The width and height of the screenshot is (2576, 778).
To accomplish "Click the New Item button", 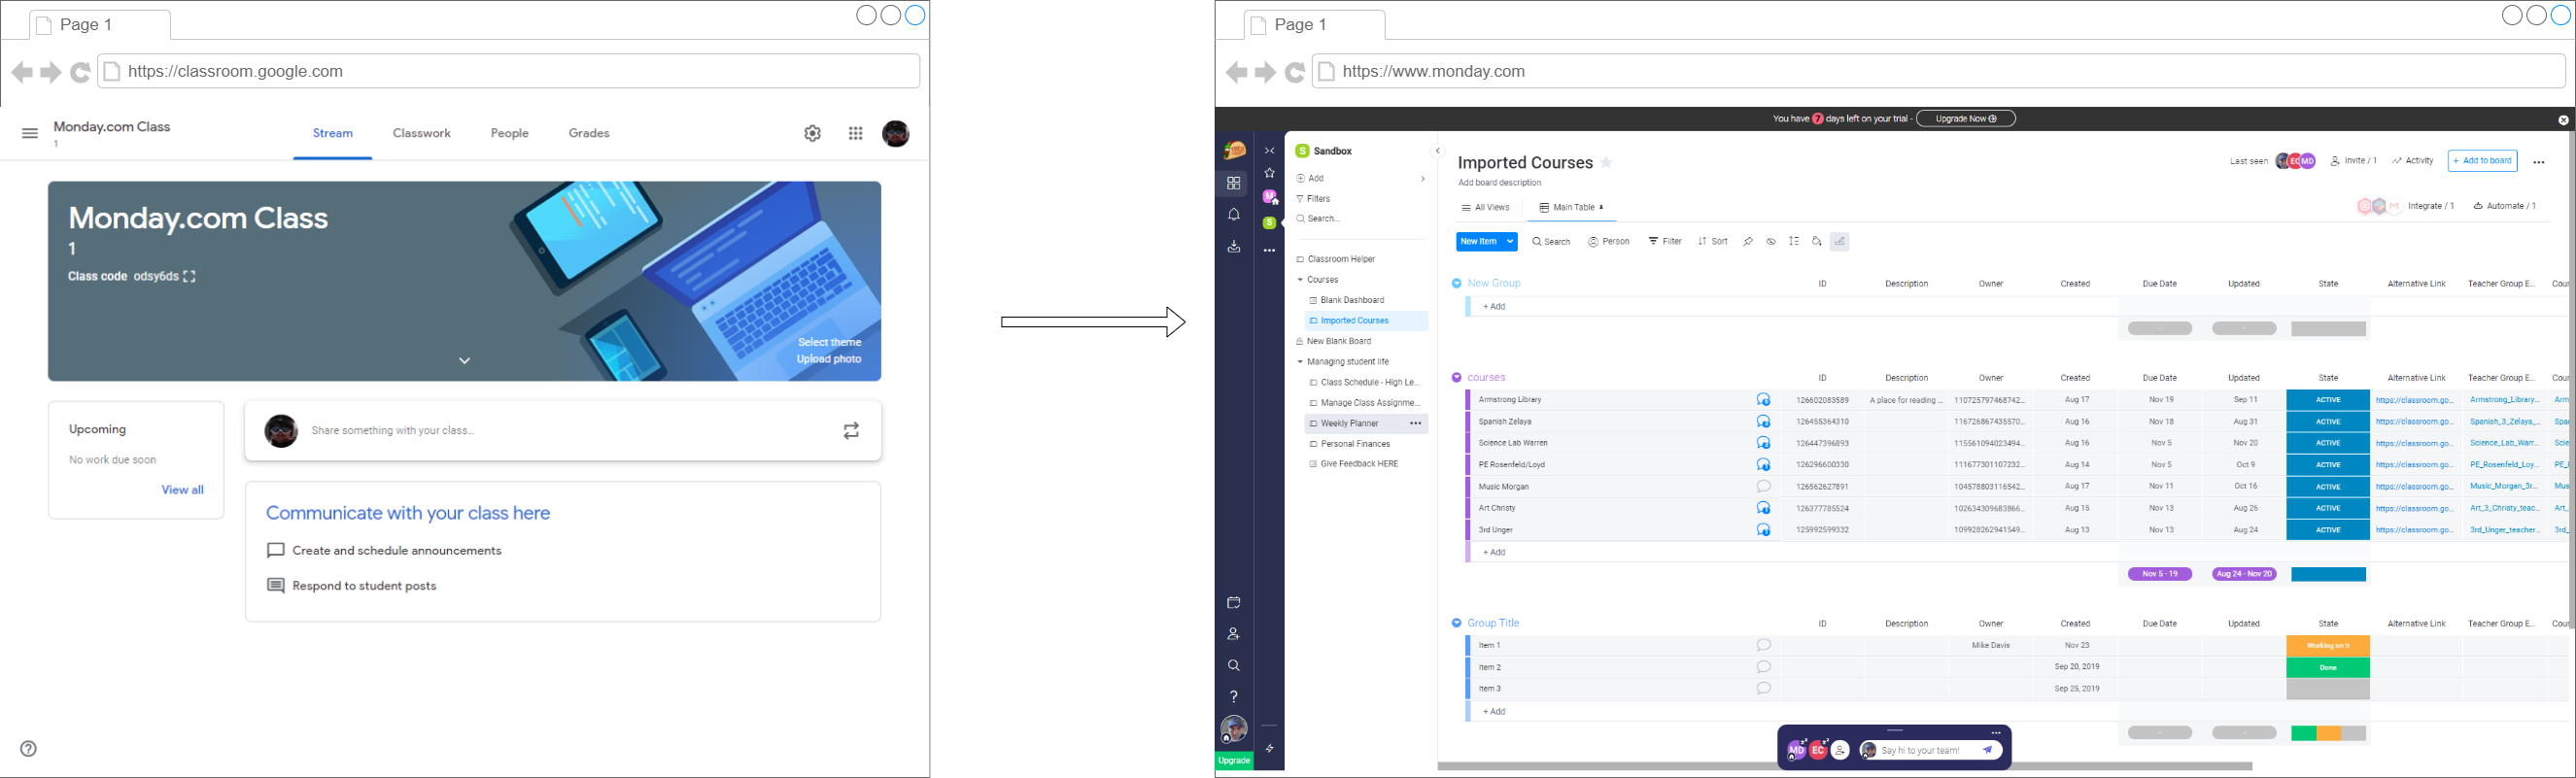I will 1480,241.
